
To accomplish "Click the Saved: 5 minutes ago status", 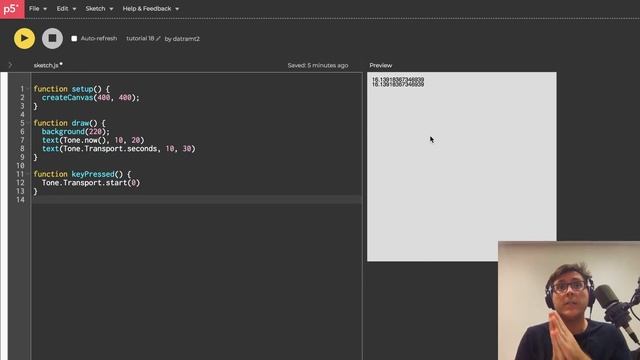I will (x=318, y=65).
